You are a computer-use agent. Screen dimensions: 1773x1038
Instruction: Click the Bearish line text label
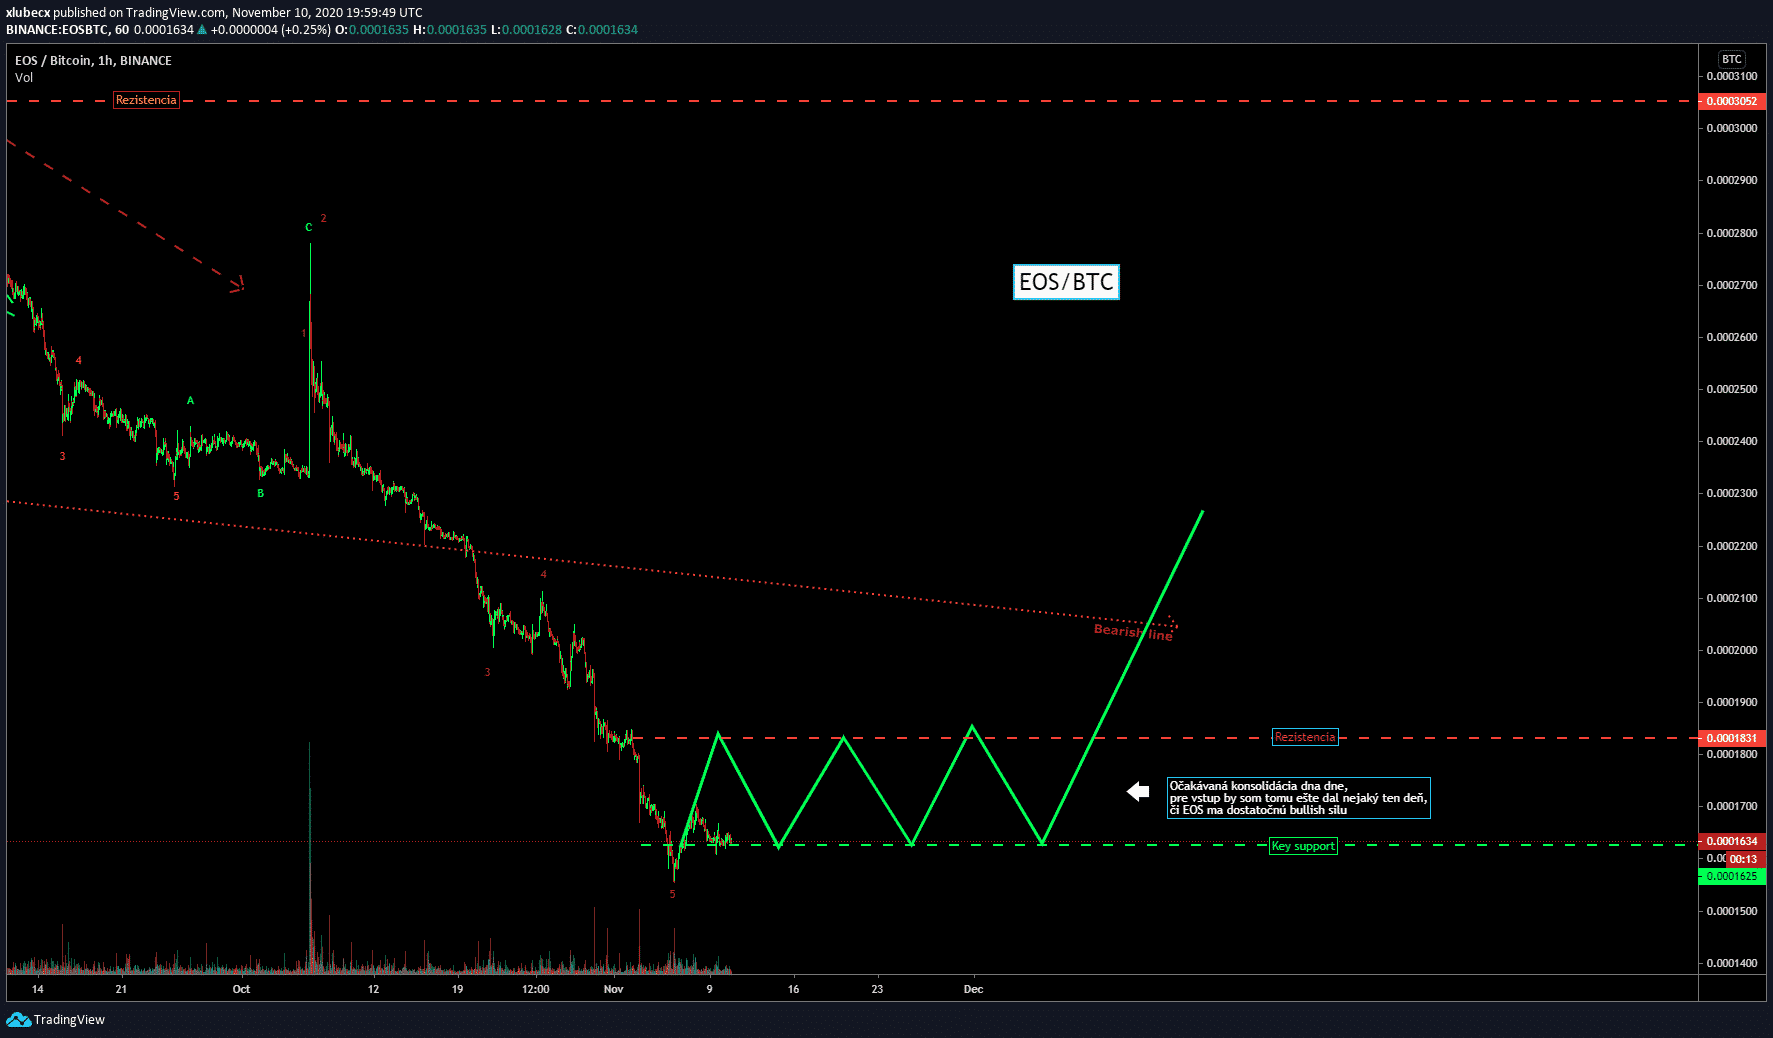(x=1132, y=632)
